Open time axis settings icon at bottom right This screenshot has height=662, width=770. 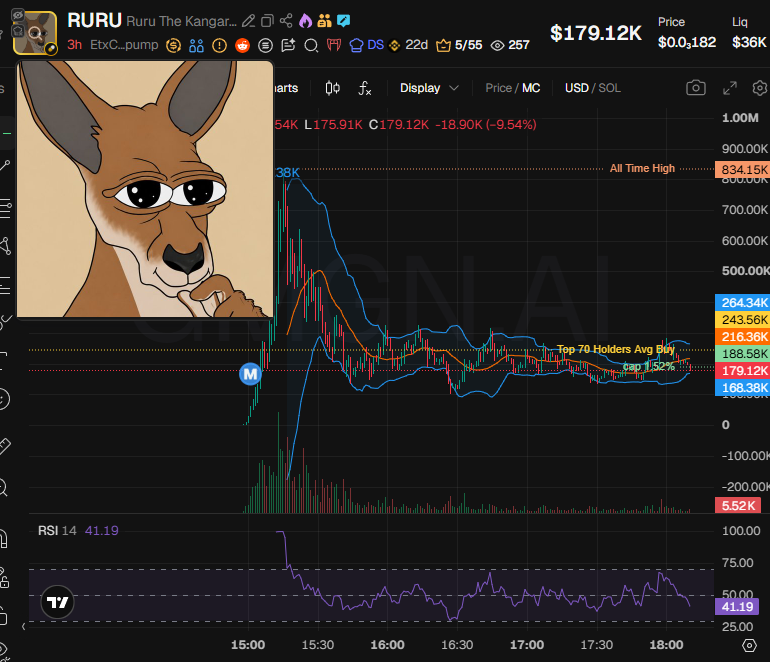click(x=749, y=645)
